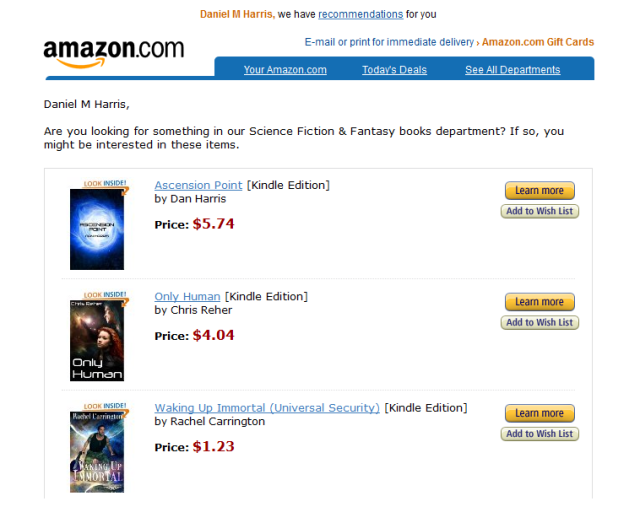Screen dimensions: 640x512
Task: Click Learn more for Ascension Point
Action: point(540,191)
